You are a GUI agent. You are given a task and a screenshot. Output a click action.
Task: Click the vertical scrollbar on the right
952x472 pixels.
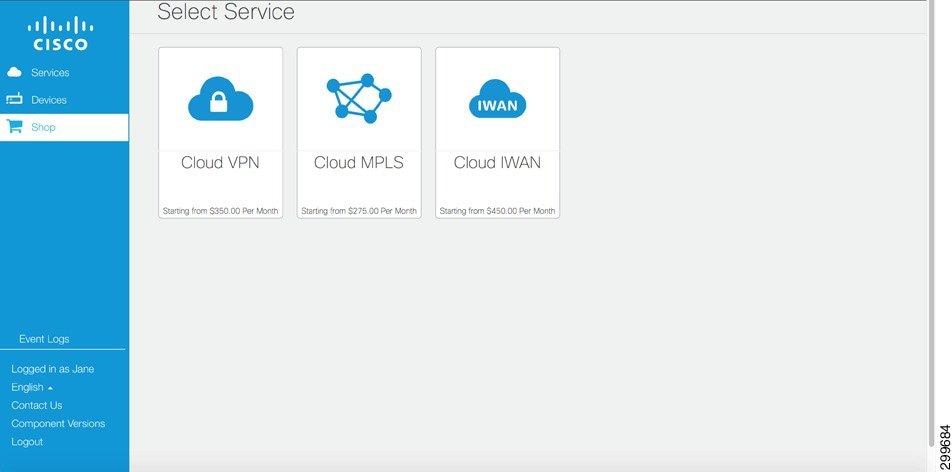[931, 225]
